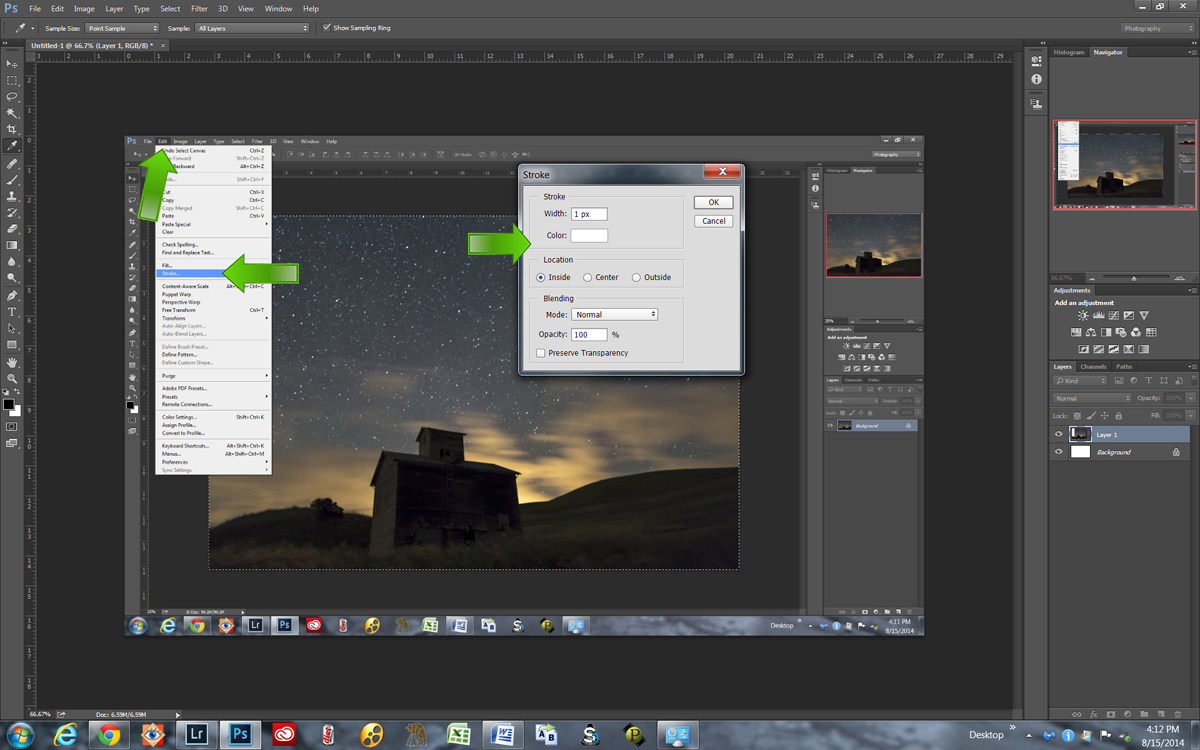Viewport: 1200px width, 750px height.
Task: Toggle Lock image pixels in main Layers panel
Action: 1092,415
